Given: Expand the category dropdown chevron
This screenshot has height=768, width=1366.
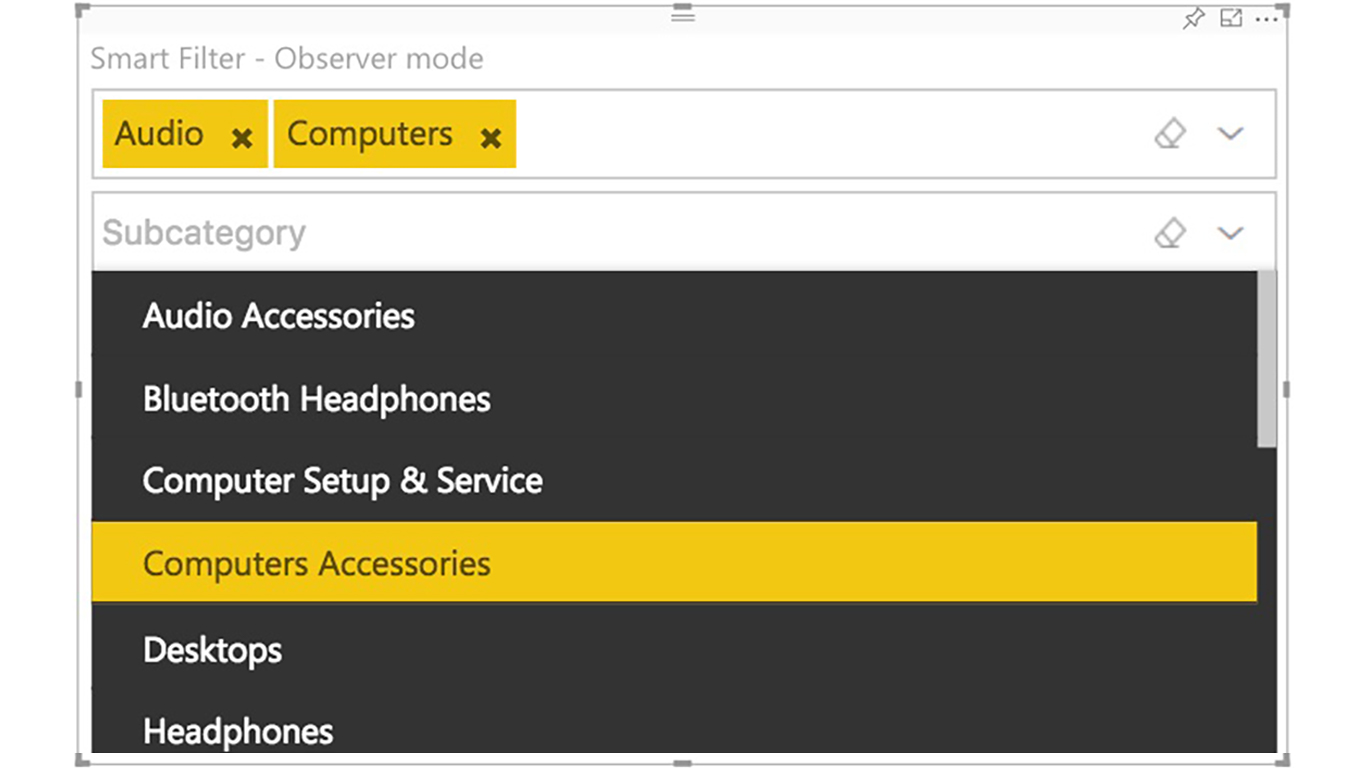Looking at the screenshot, I should [x=1230, y=134].
